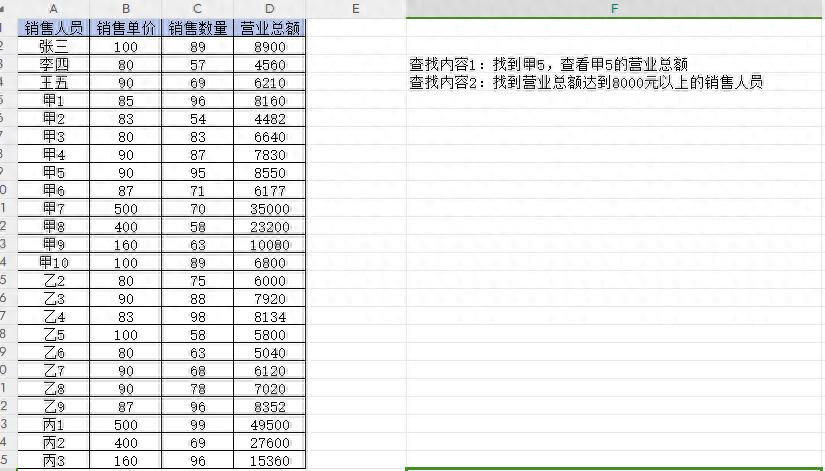The image size is (825, 471).
Task: Select the salesperson cell 乙7
Action: coord(54,370)
